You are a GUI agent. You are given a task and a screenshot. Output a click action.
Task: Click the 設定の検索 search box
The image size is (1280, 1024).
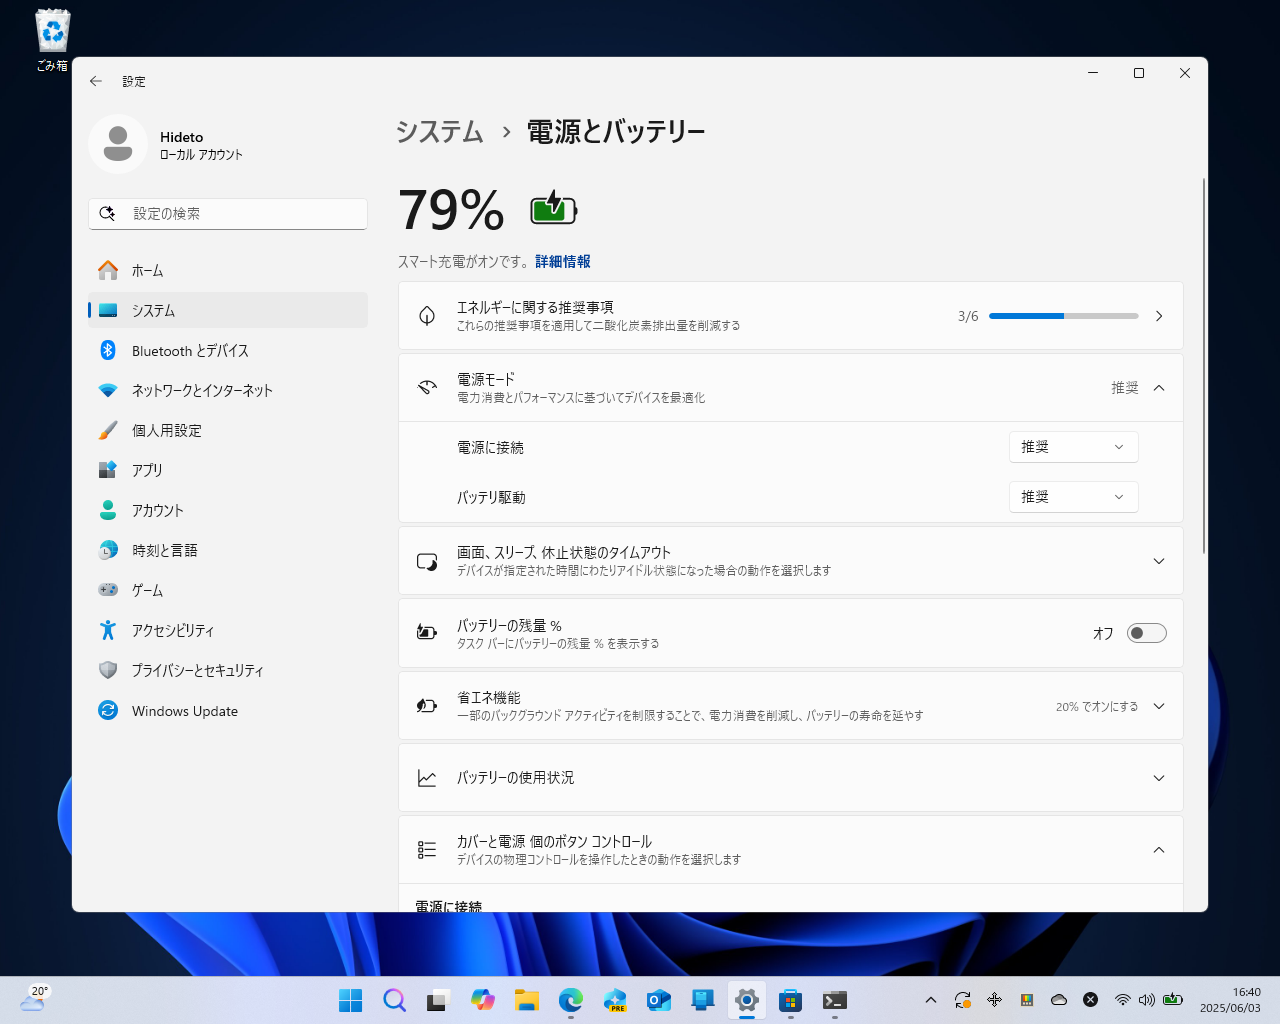click(227, 213)
